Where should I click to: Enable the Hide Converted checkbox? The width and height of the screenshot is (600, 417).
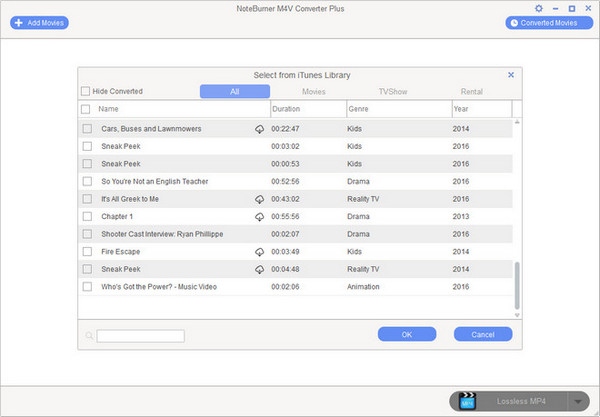(85, 91)
